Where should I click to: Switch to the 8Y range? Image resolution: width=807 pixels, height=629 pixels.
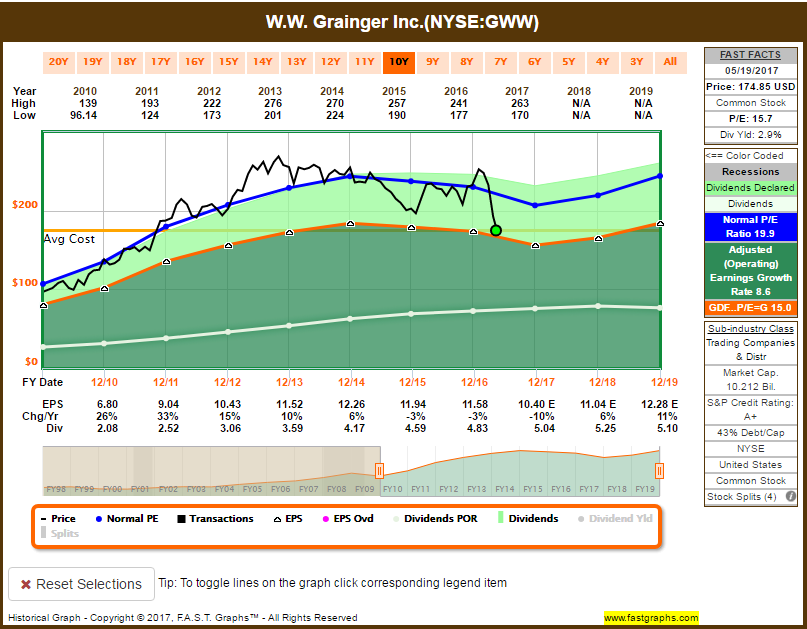pos(466,62)
